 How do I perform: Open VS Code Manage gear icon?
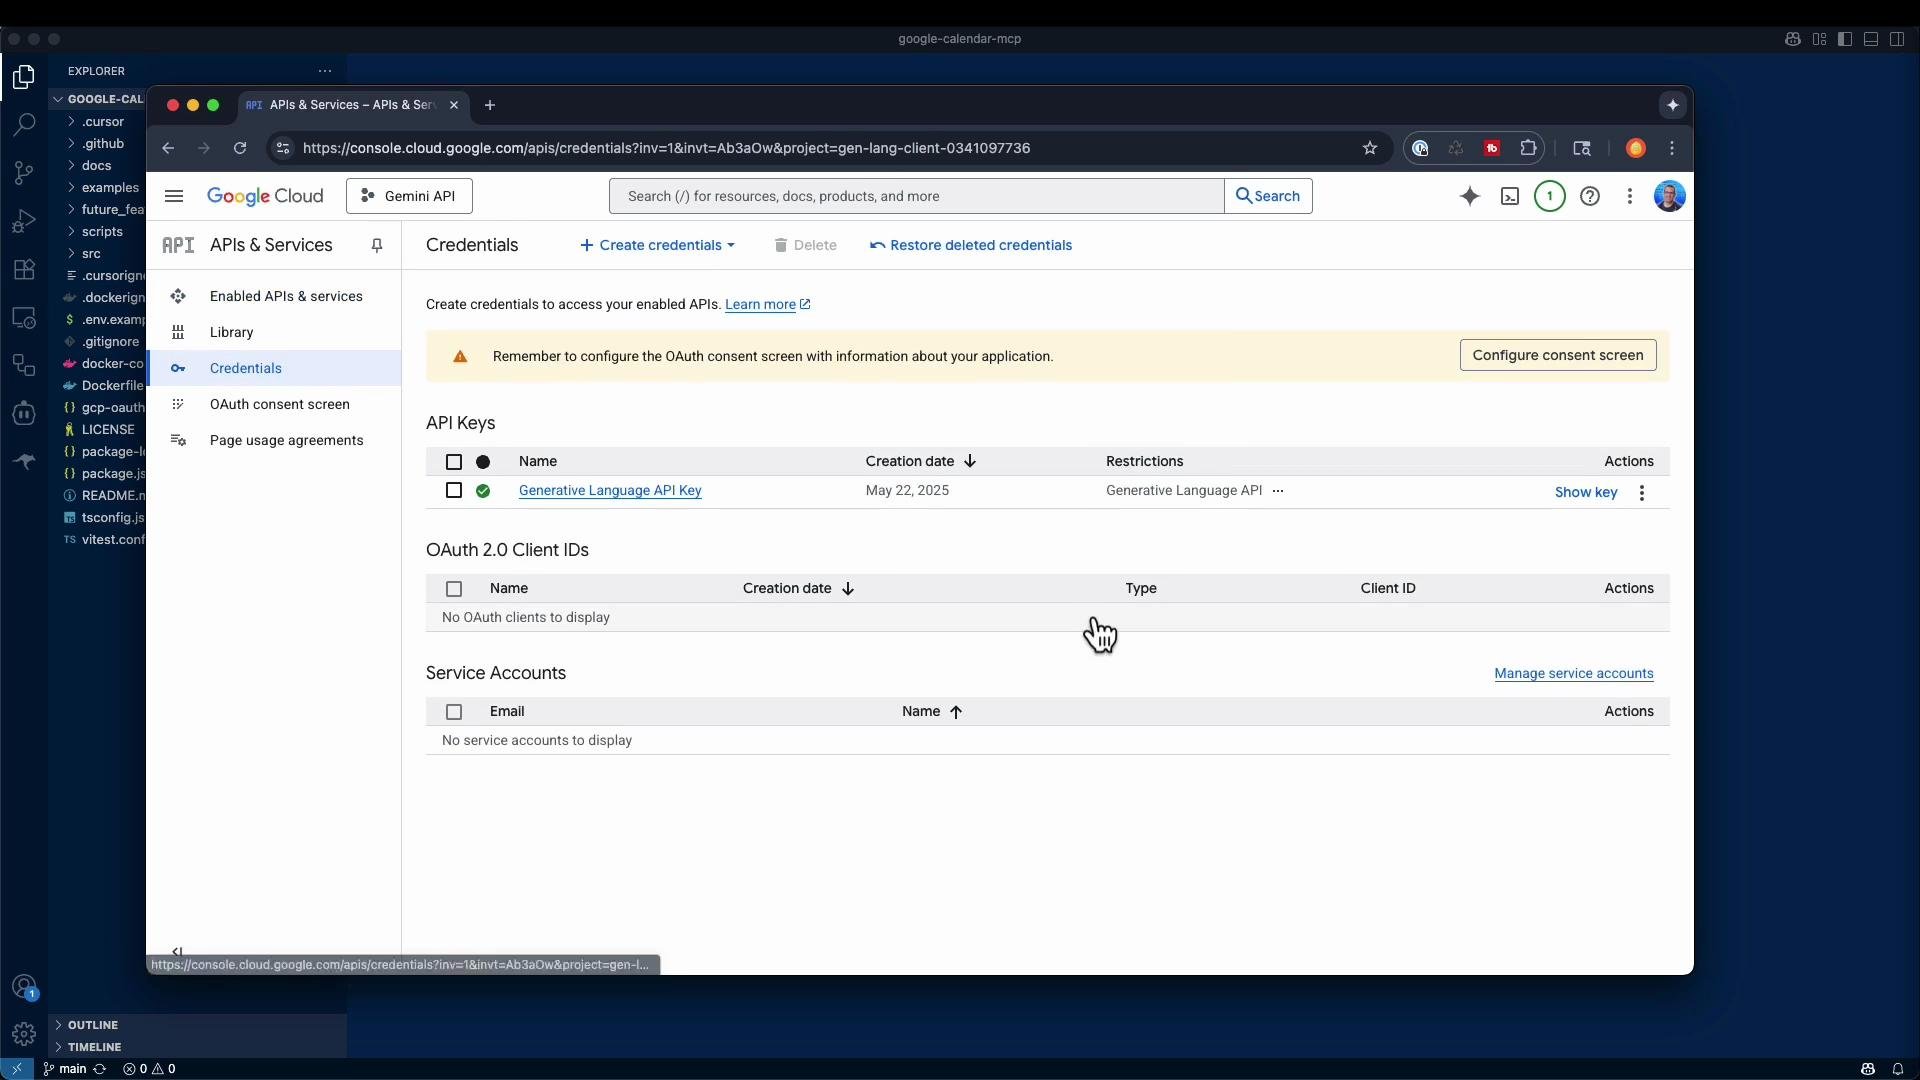coord(24,1034)
